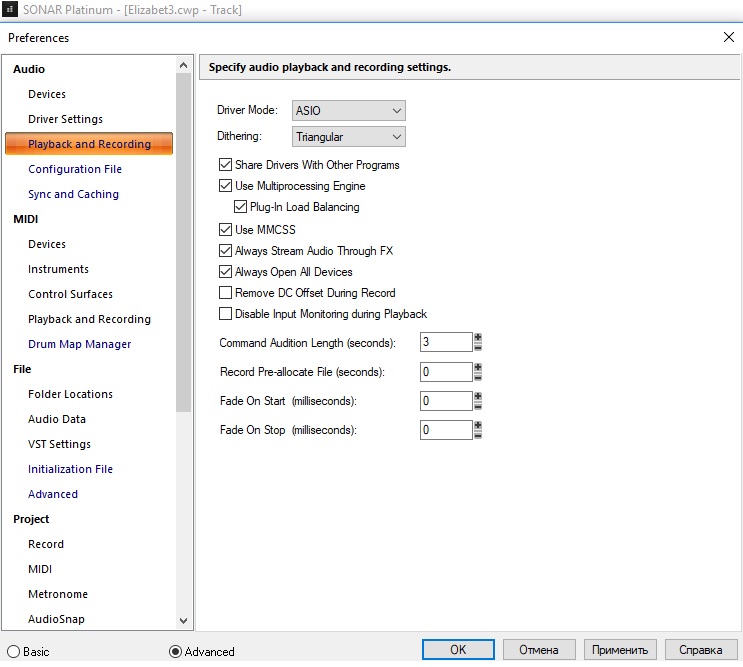Toggle the Use MMCSS checkbox
Screen dimensions: 743x667
tap(225, 229)
